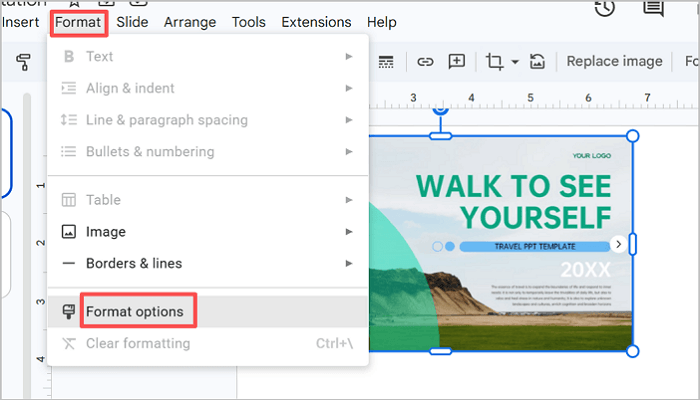
Task: Click the paint format roller icon
Action: pyautogui.click(x=23, y=62)
